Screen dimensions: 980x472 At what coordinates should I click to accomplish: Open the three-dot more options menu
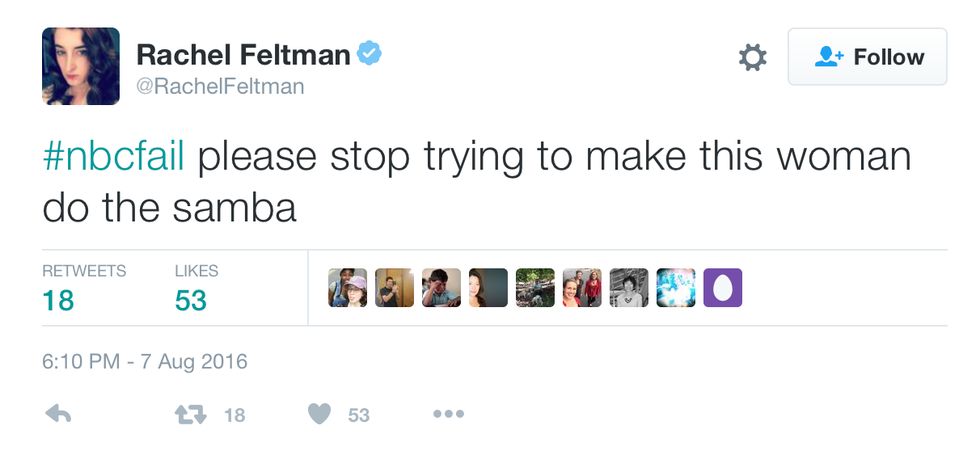(x=448, y=414)
